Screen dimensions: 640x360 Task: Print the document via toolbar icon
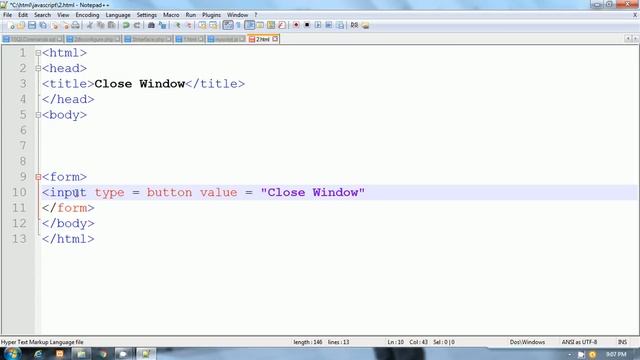[76, 25]
